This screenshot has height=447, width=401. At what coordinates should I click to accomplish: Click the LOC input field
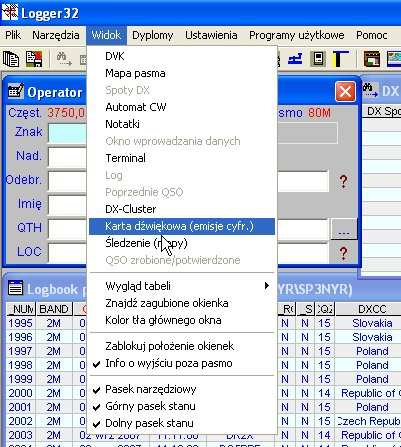pyautogui.click(x=67, y=252)
